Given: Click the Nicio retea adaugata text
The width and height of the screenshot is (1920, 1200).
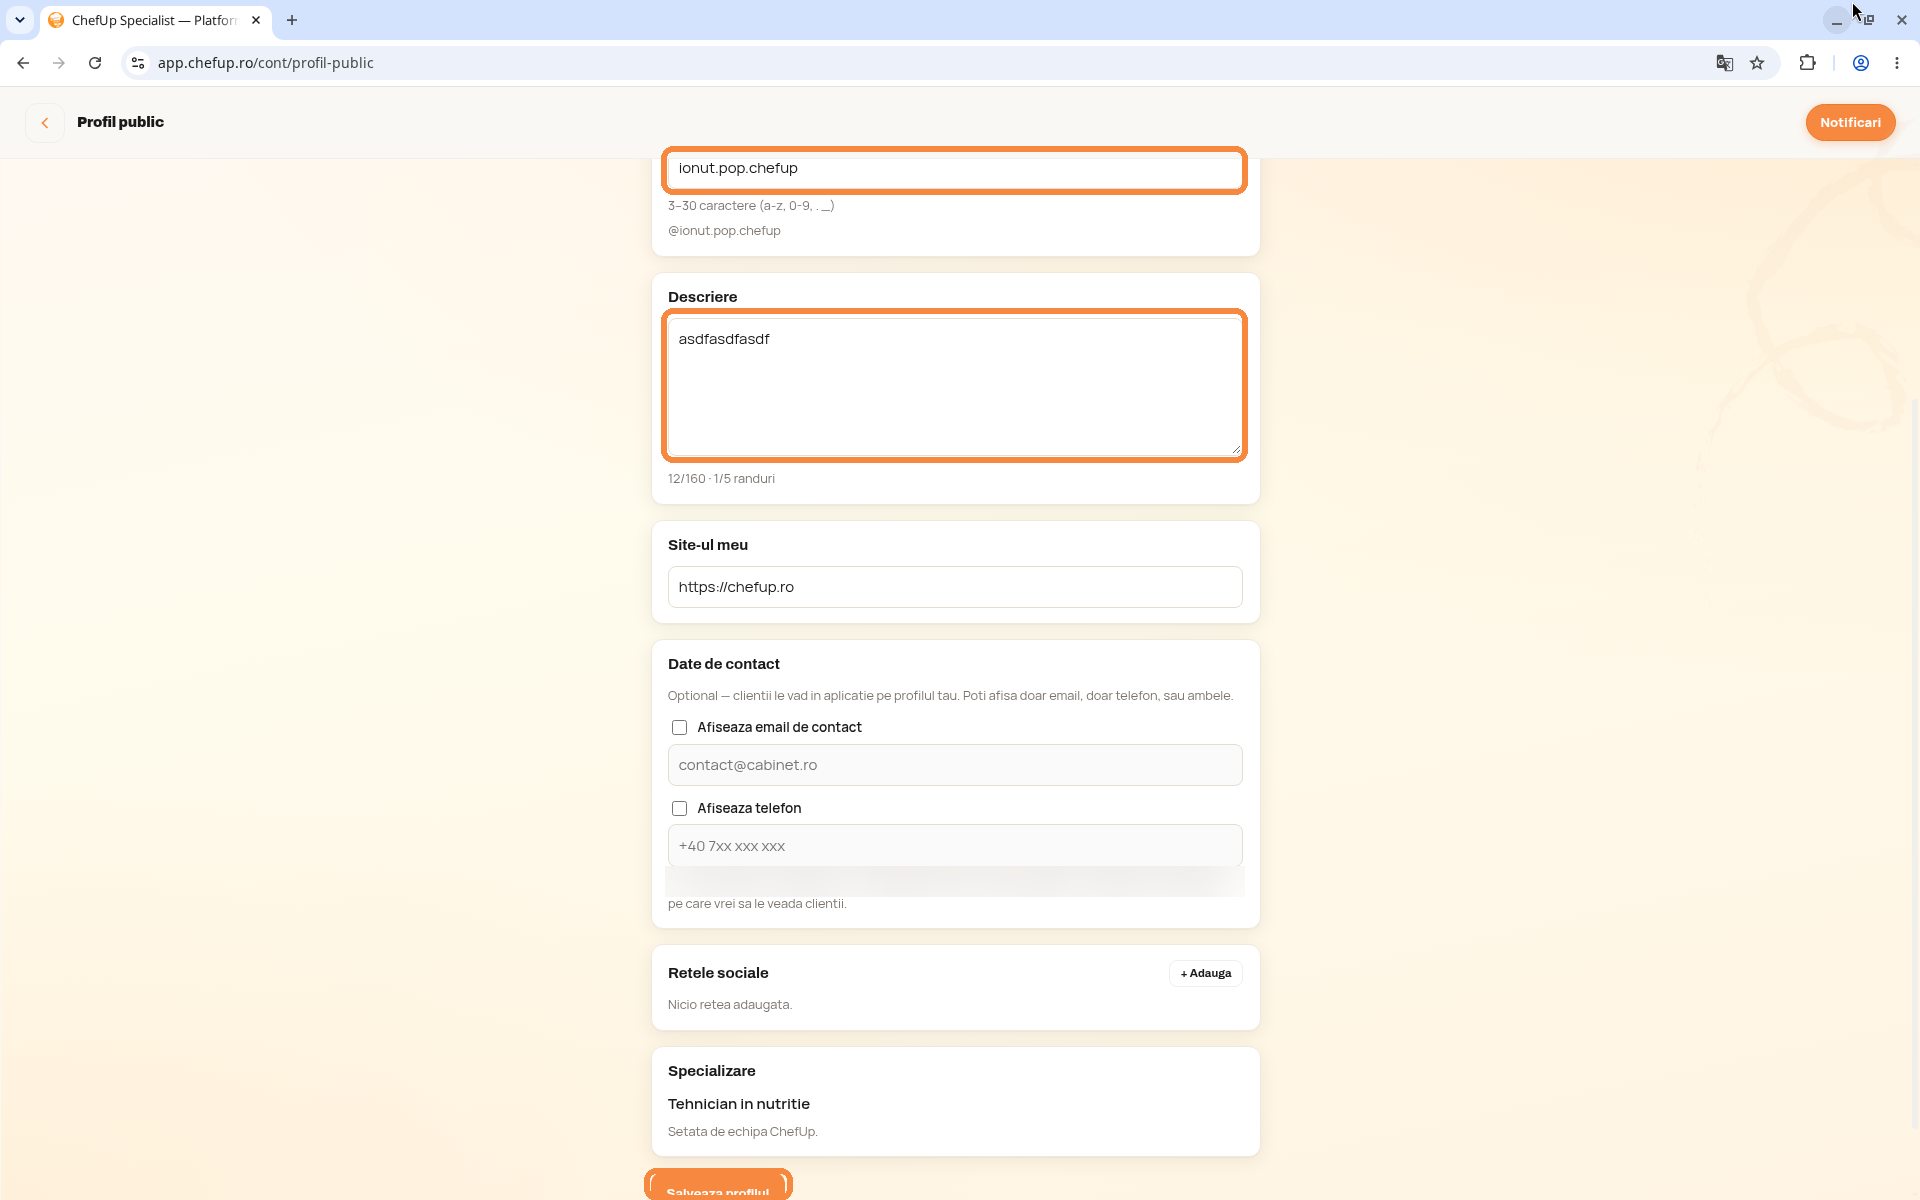Looking at the screenshot, I should click(x=730, y=1005).
